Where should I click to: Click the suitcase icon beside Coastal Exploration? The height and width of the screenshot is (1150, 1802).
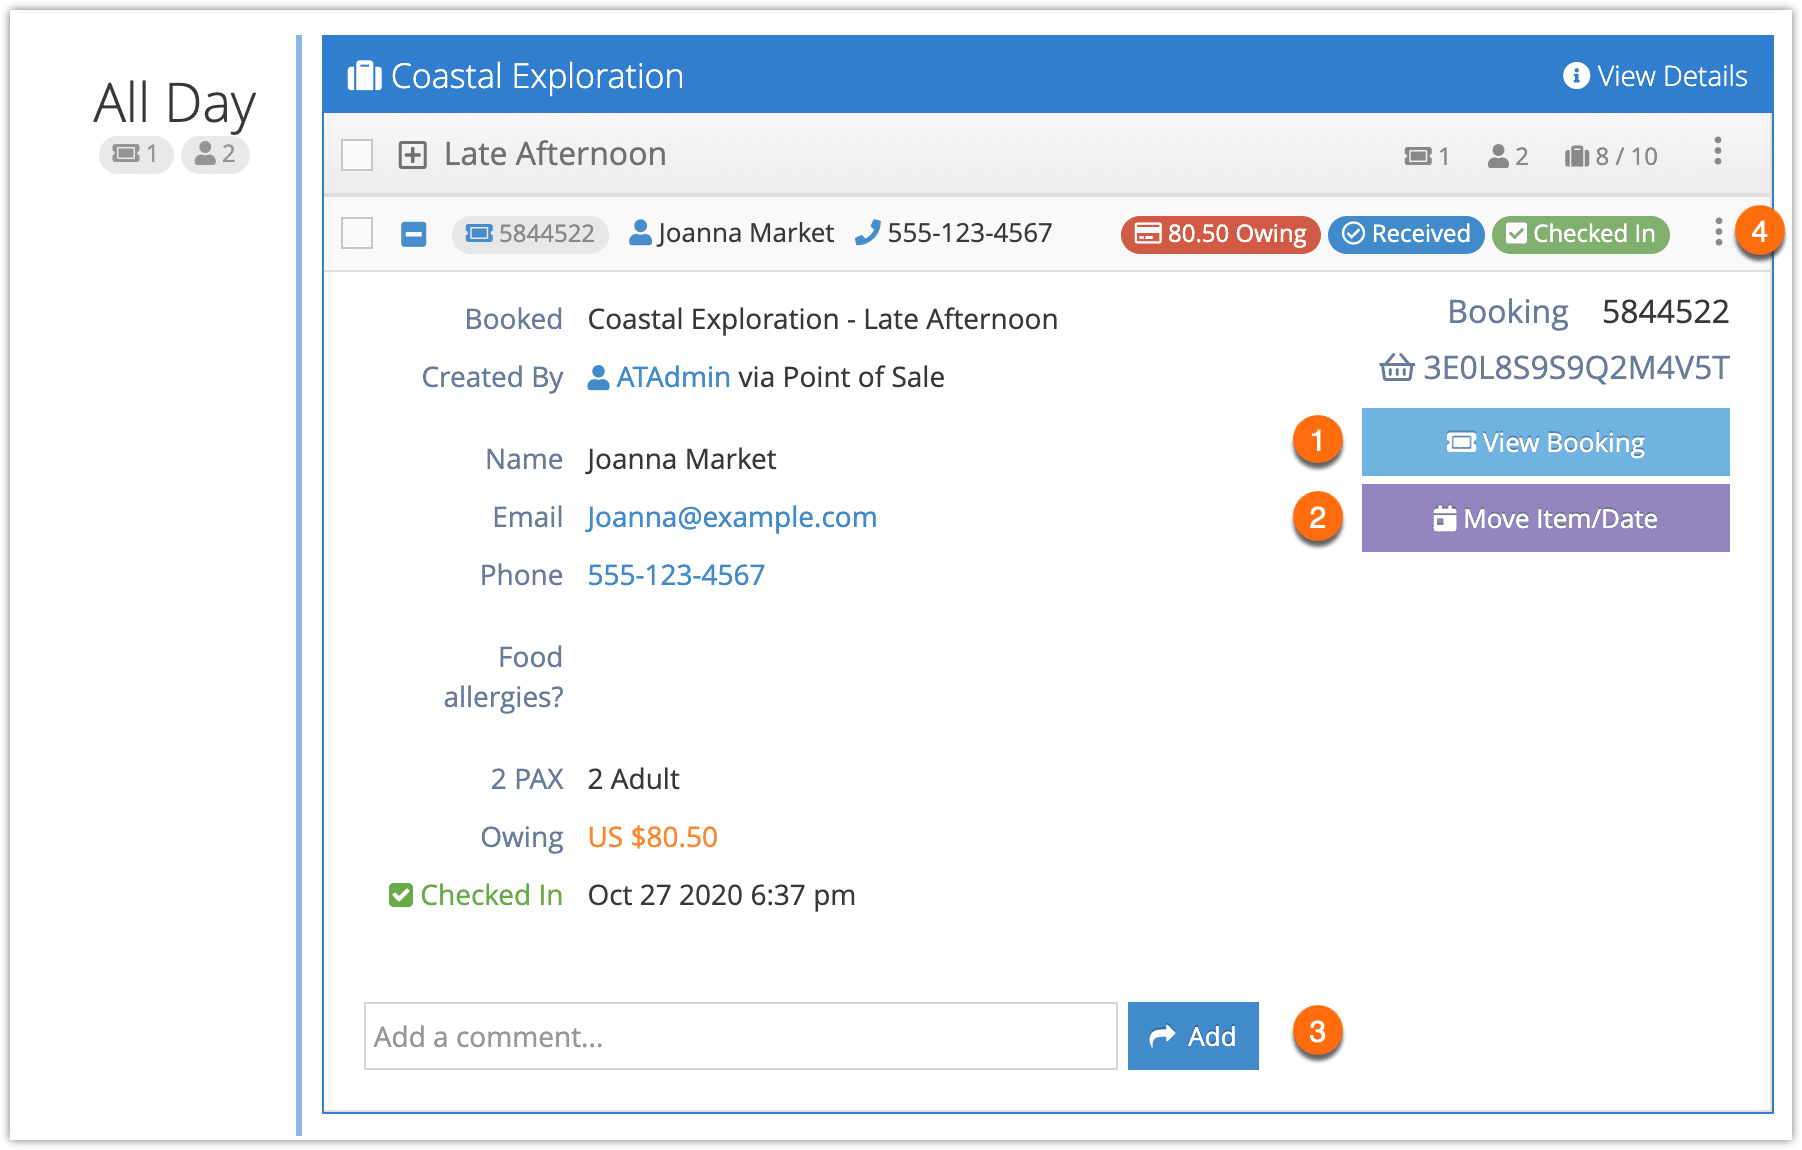click(364, 76)
